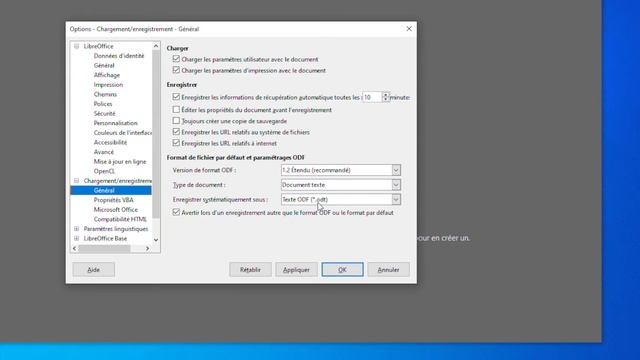The height and width of the screenshot is (360, 640).
Task: Select the Paramètres linguistiques tree label
Action: tap(116, 229)
